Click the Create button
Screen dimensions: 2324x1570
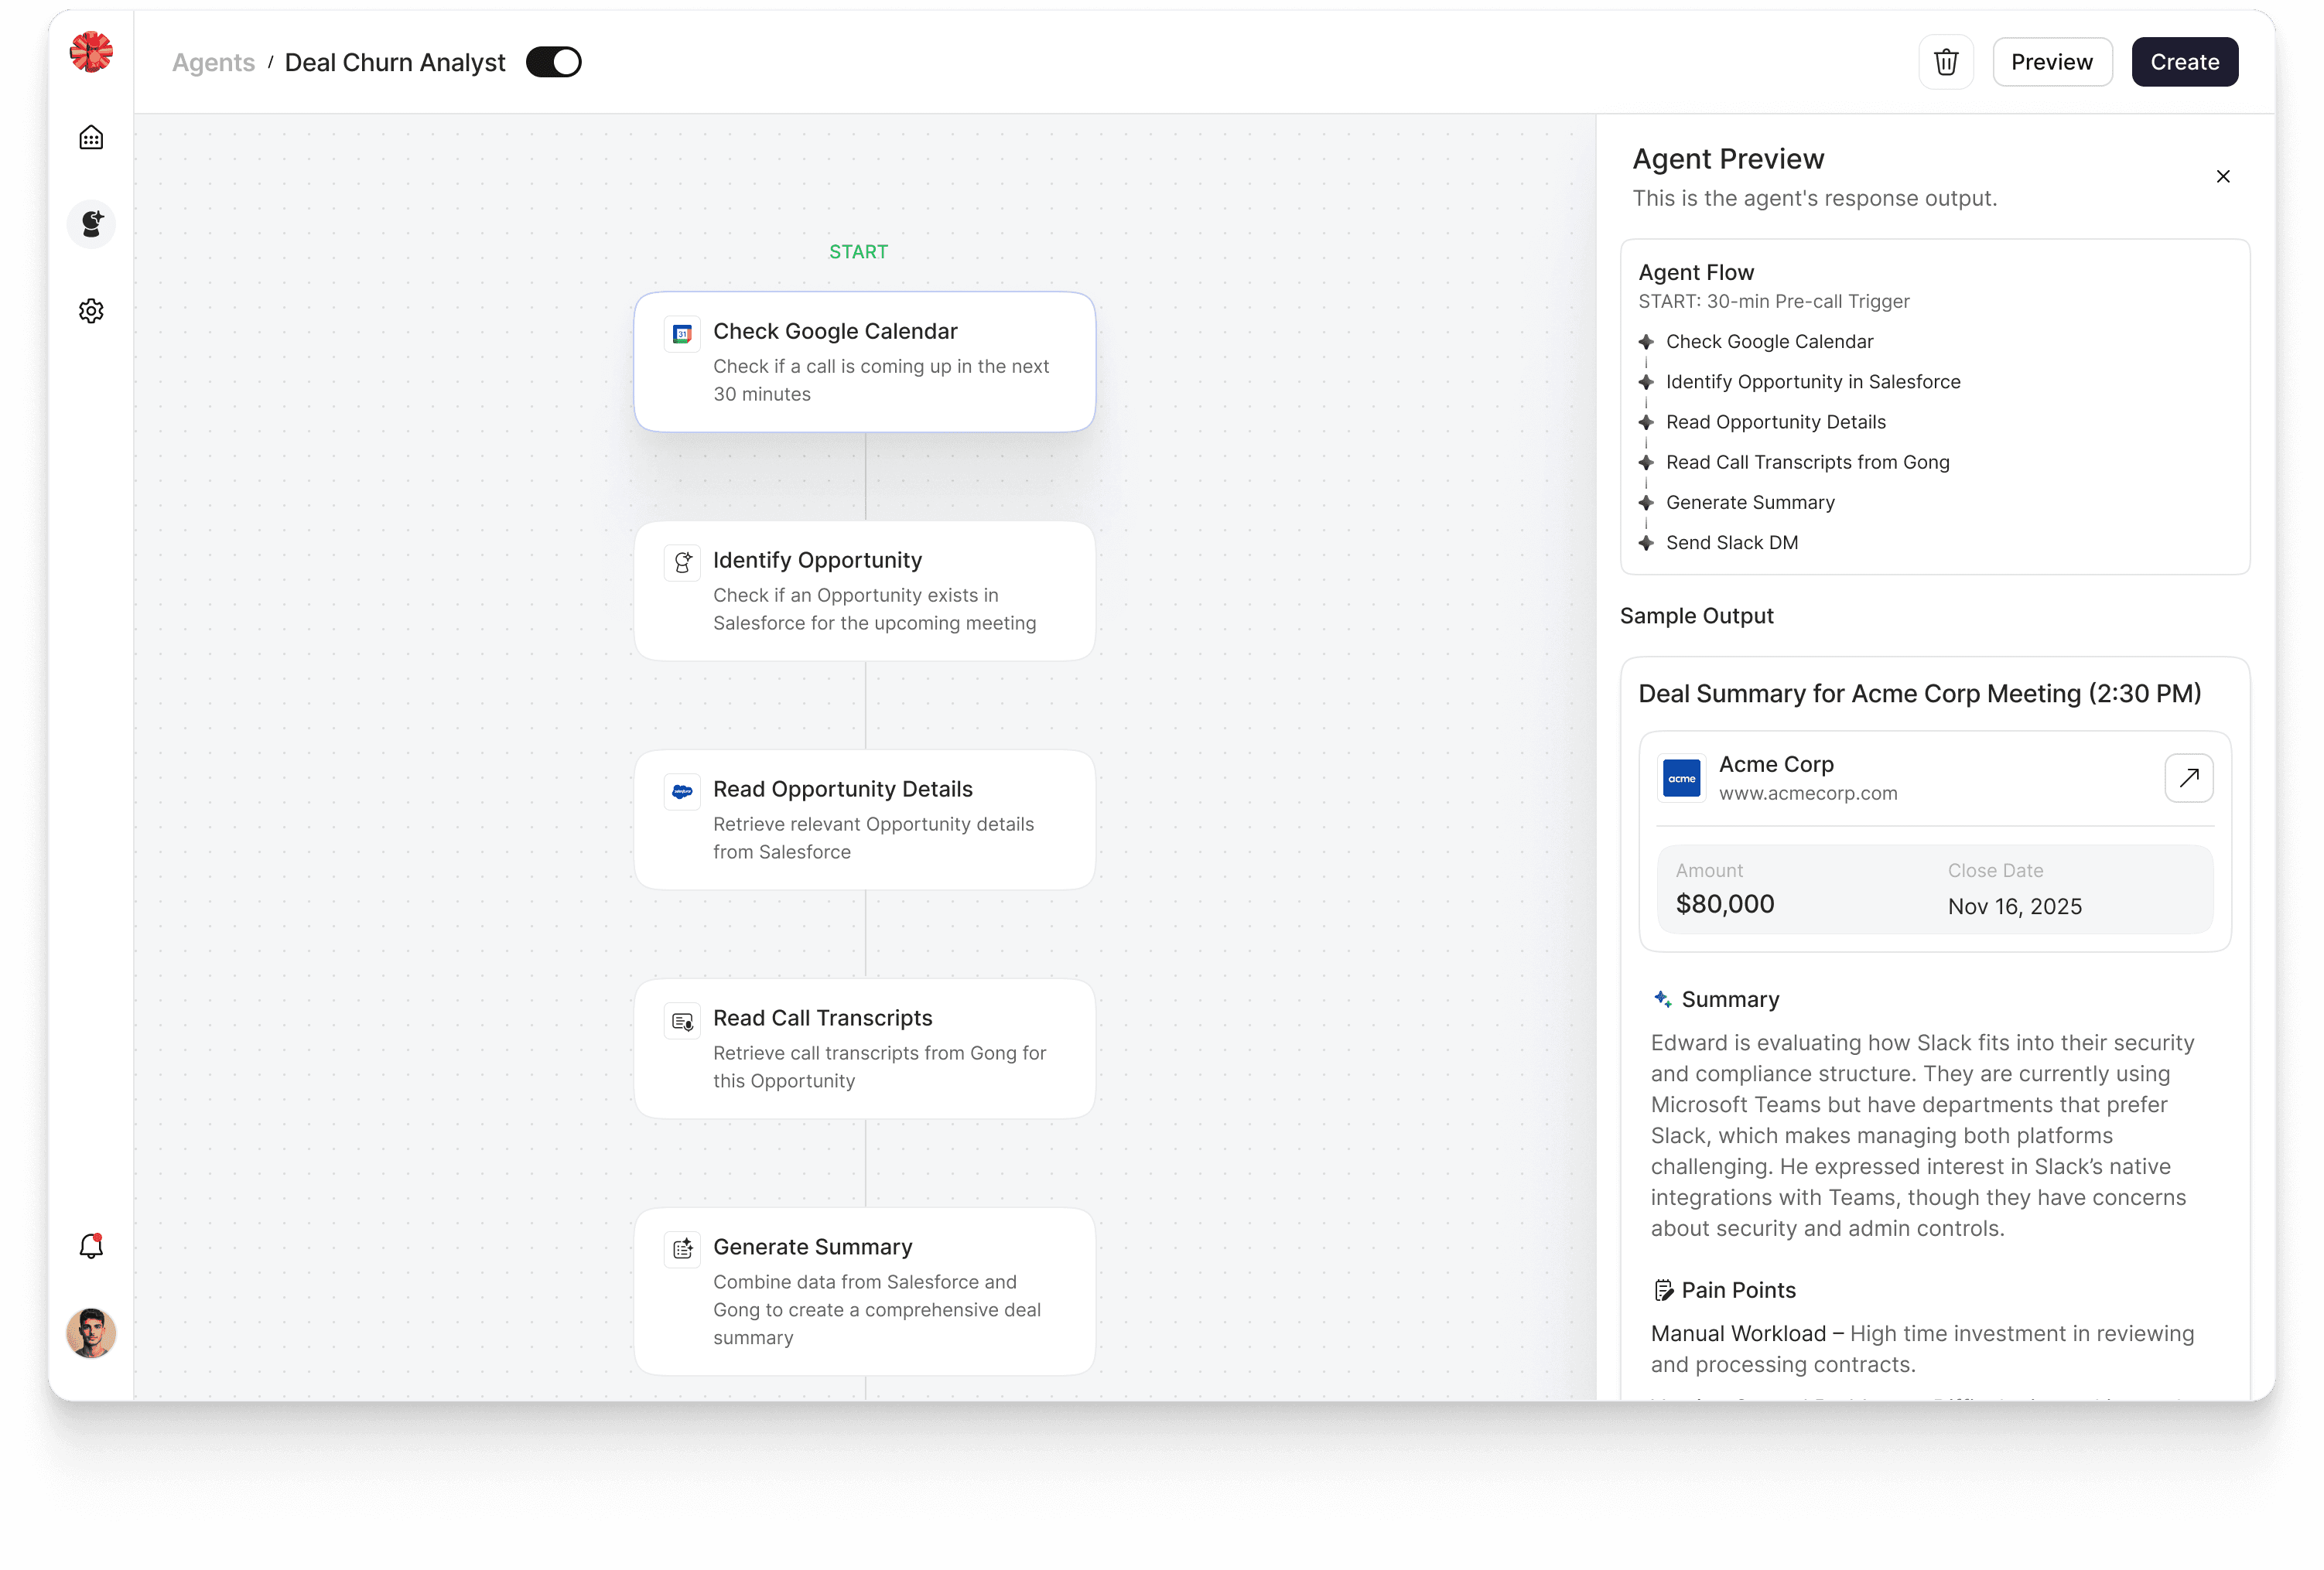[2184, 62]
